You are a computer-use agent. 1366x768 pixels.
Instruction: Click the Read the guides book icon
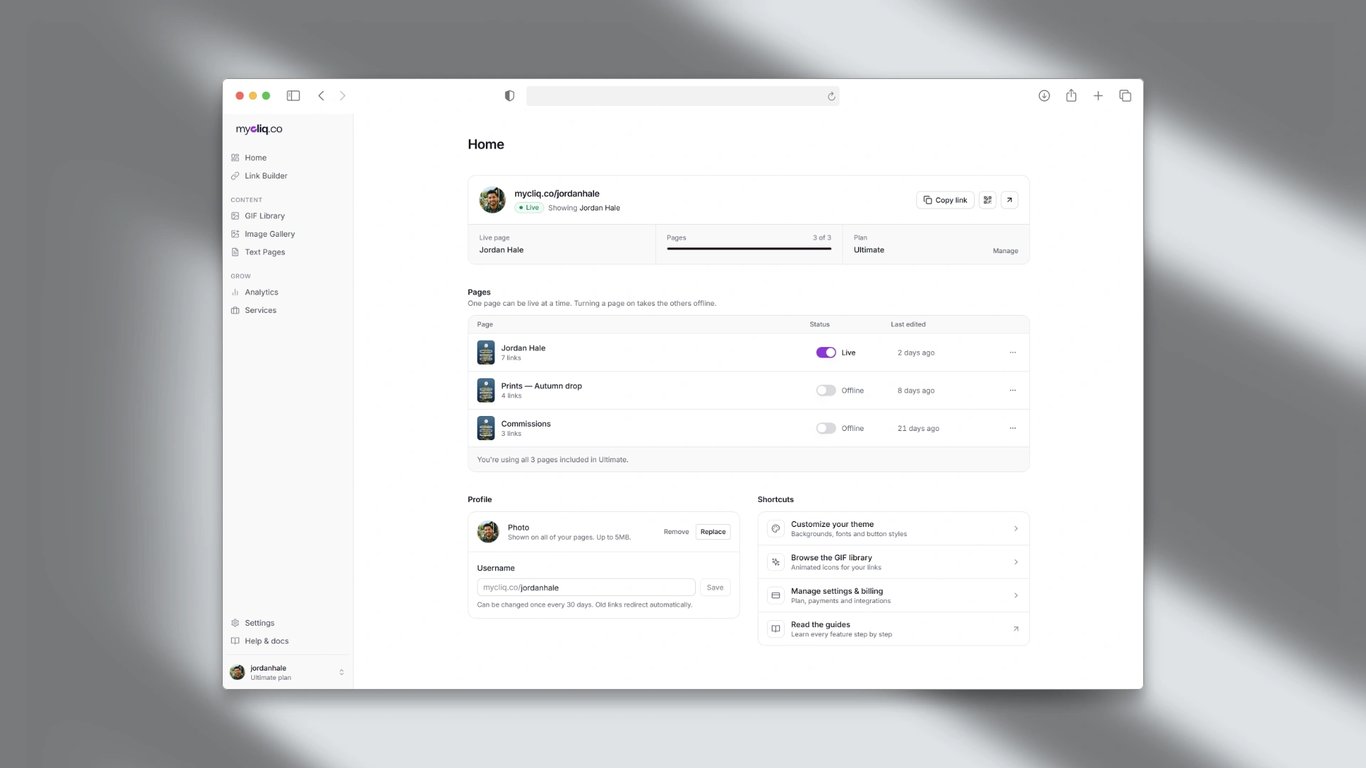[775, 629]
